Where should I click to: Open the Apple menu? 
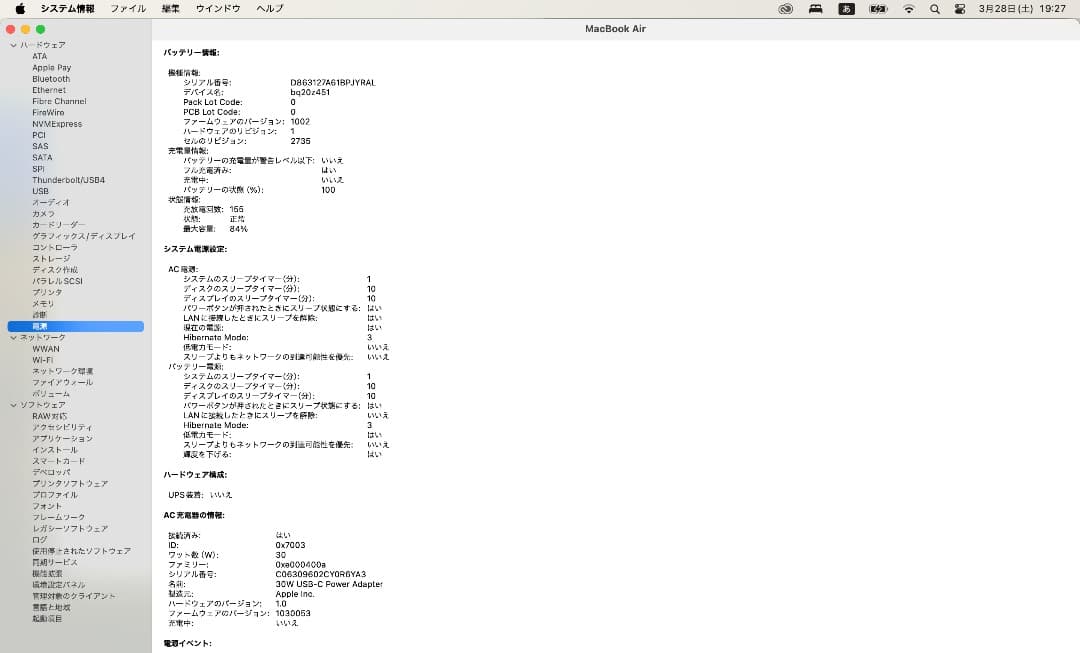[20, 8]
